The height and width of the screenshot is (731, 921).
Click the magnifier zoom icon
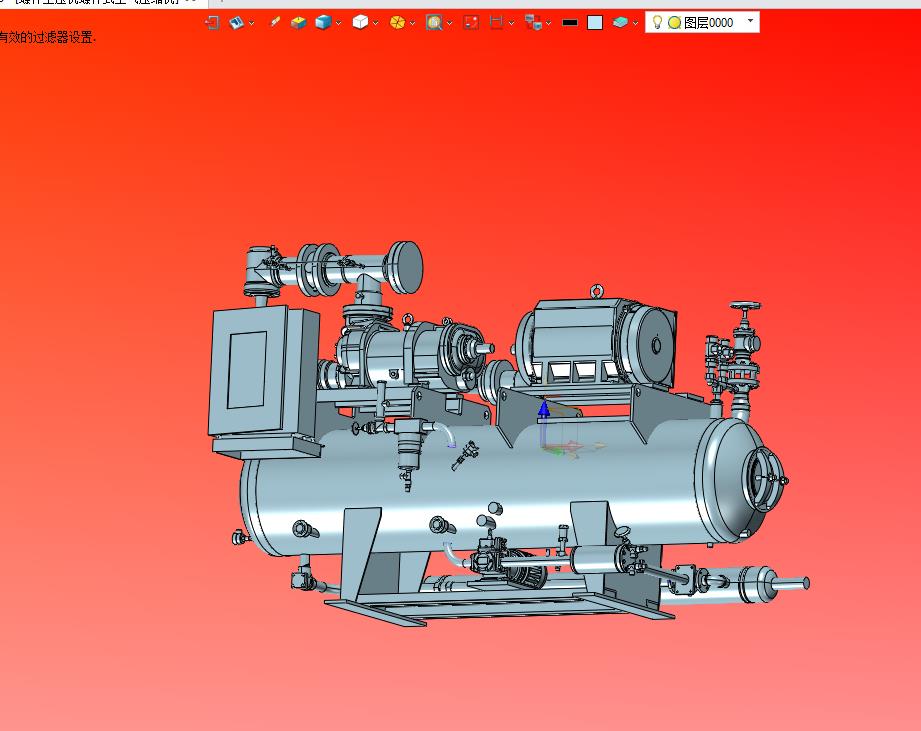tap(433, 22)
